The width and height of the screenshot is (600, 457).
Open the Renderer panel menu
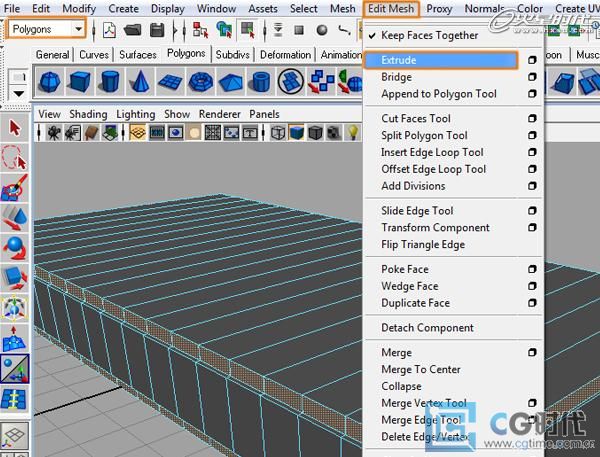click(x=219, y=114)
